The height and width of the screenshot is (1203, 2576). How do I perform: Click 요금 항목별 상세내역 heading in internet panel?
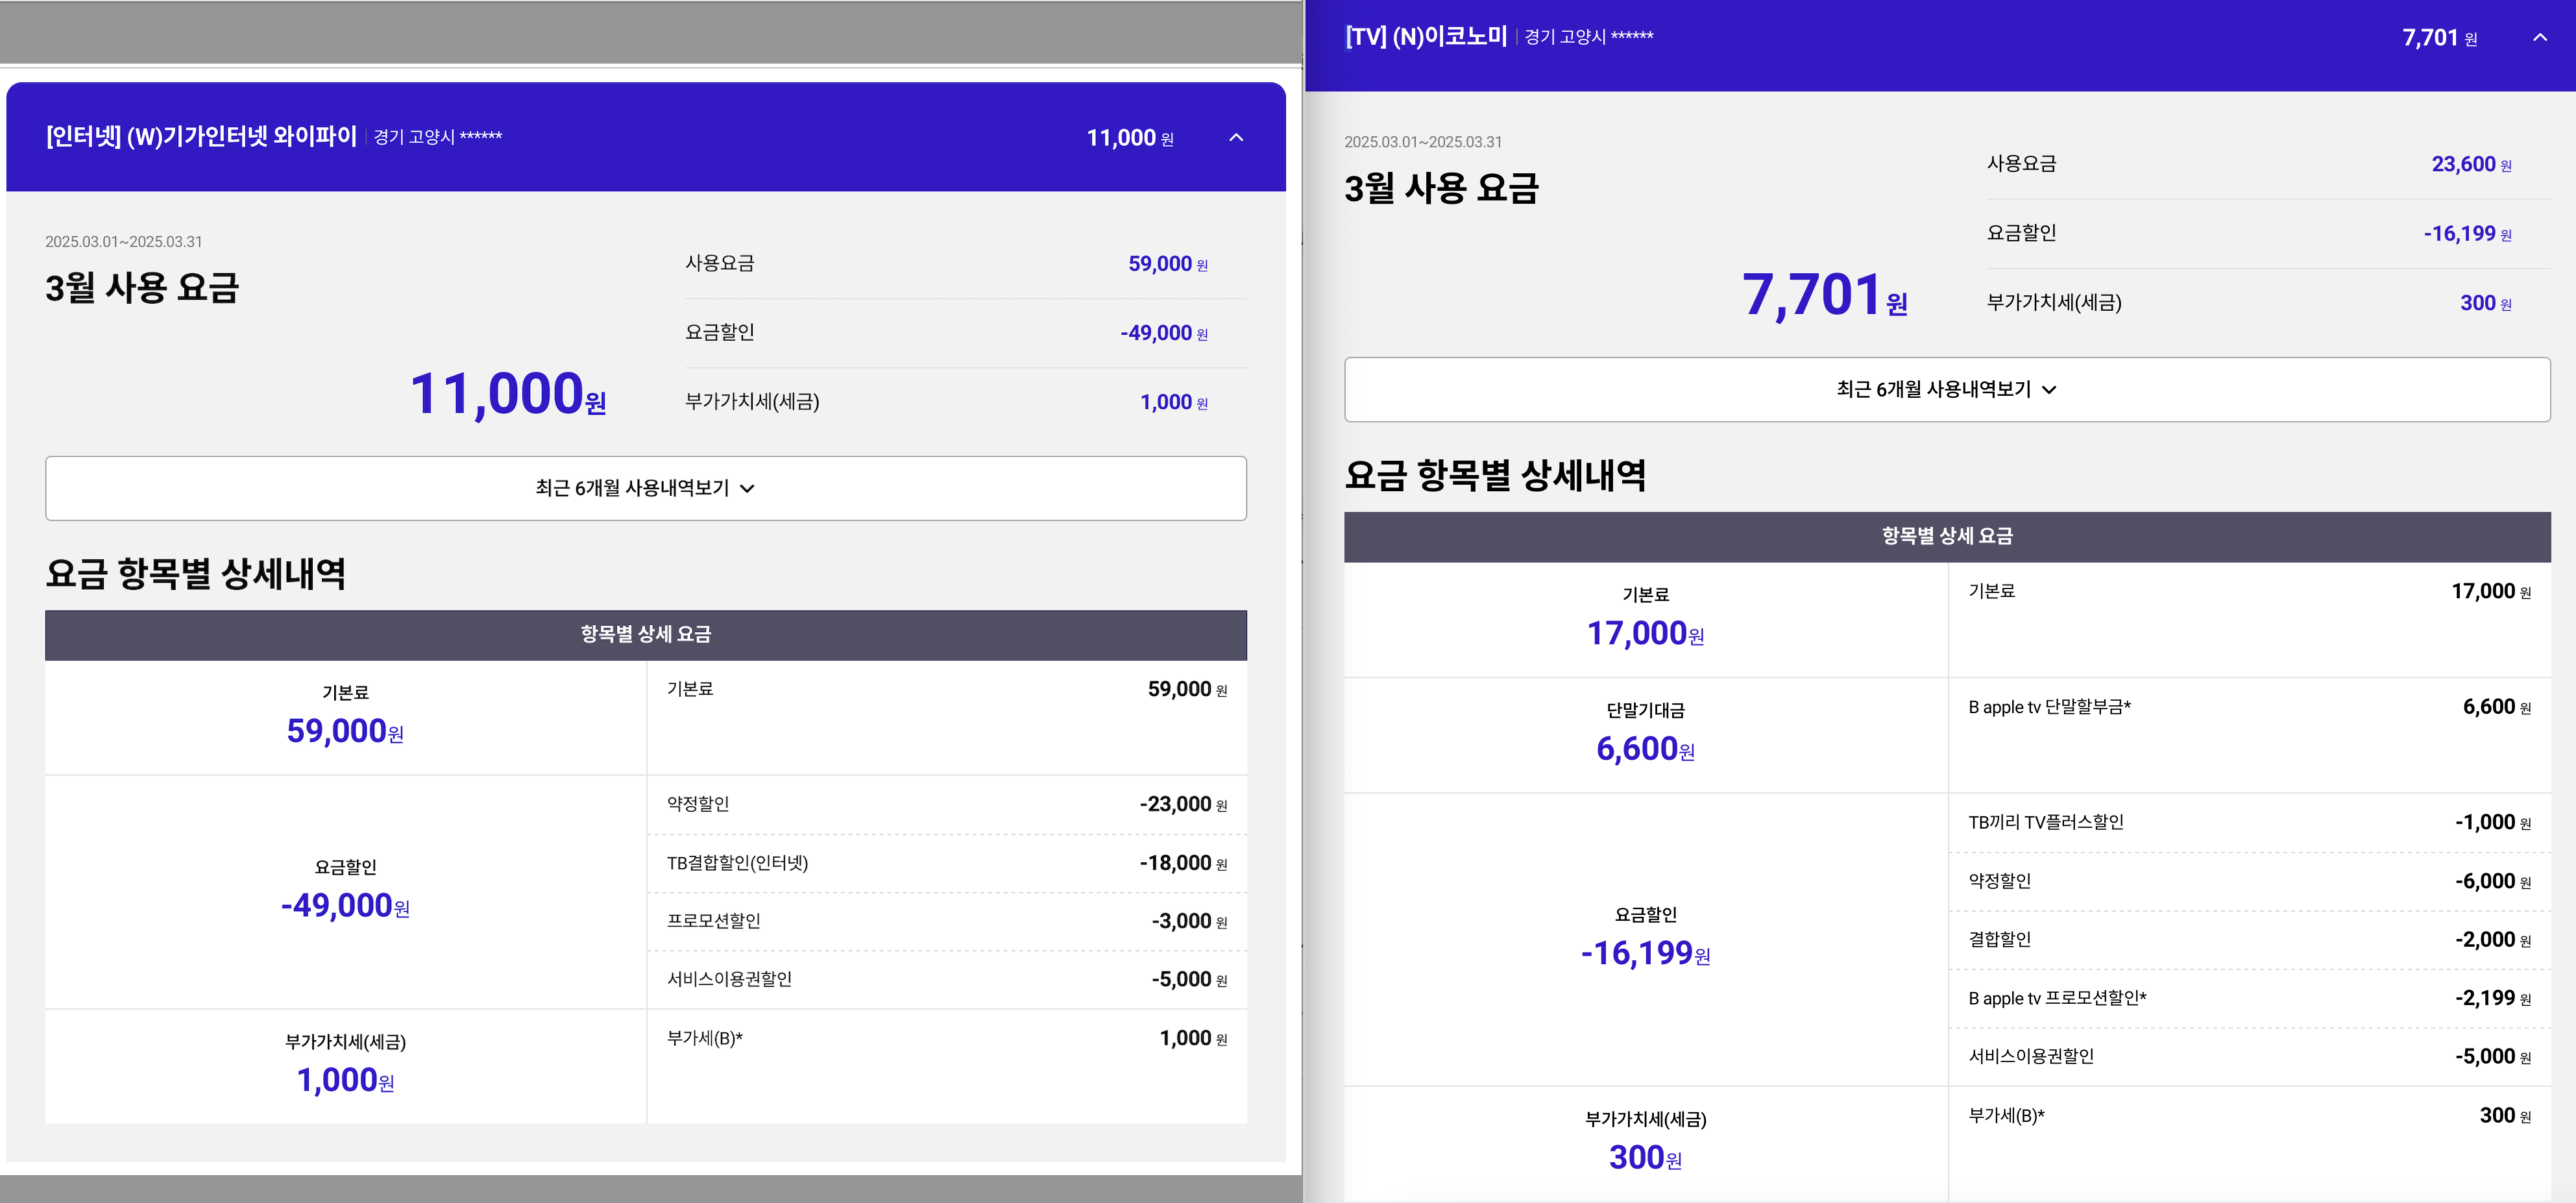click(x=195, y=574)
